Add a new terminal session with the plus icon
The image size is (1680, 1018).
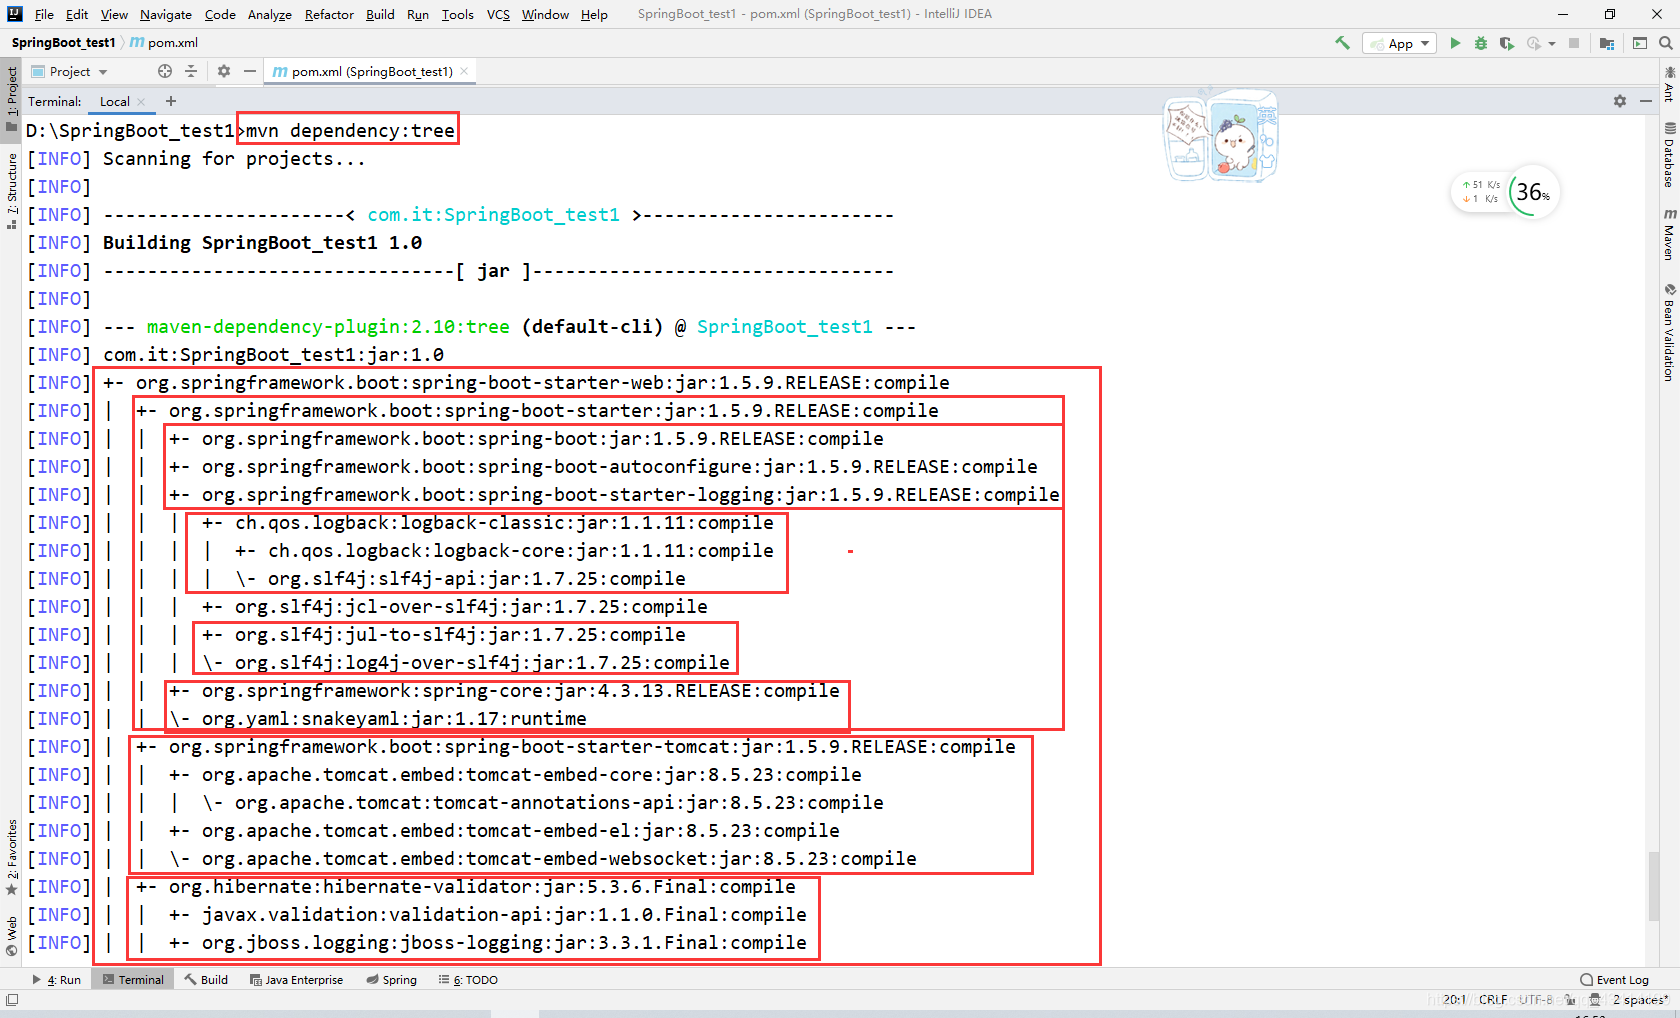(171, 101)
